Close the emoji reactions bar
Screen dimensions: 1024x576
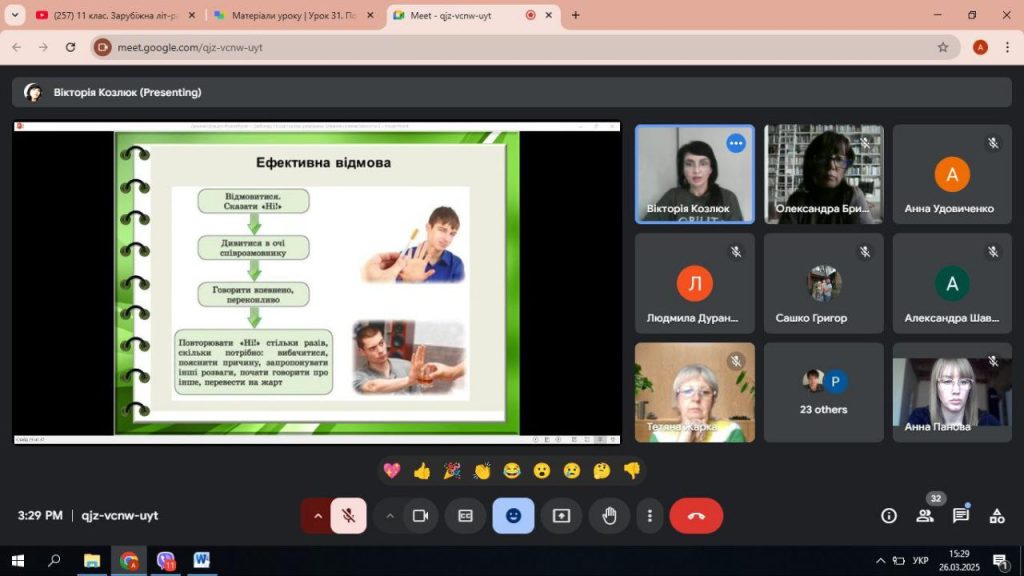click(513, 516)
